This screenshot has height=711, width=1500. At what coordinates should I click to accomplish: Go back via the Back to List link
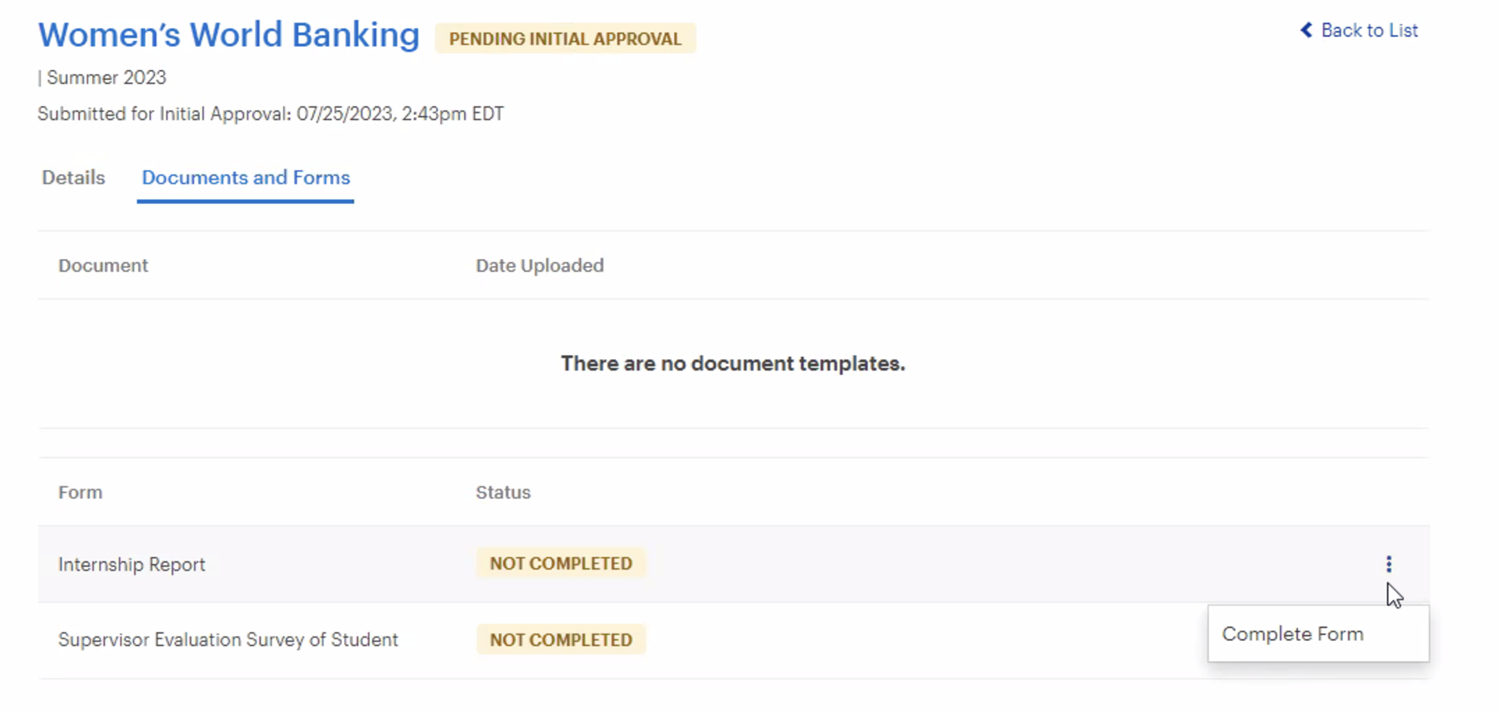tap(1359, 30)
